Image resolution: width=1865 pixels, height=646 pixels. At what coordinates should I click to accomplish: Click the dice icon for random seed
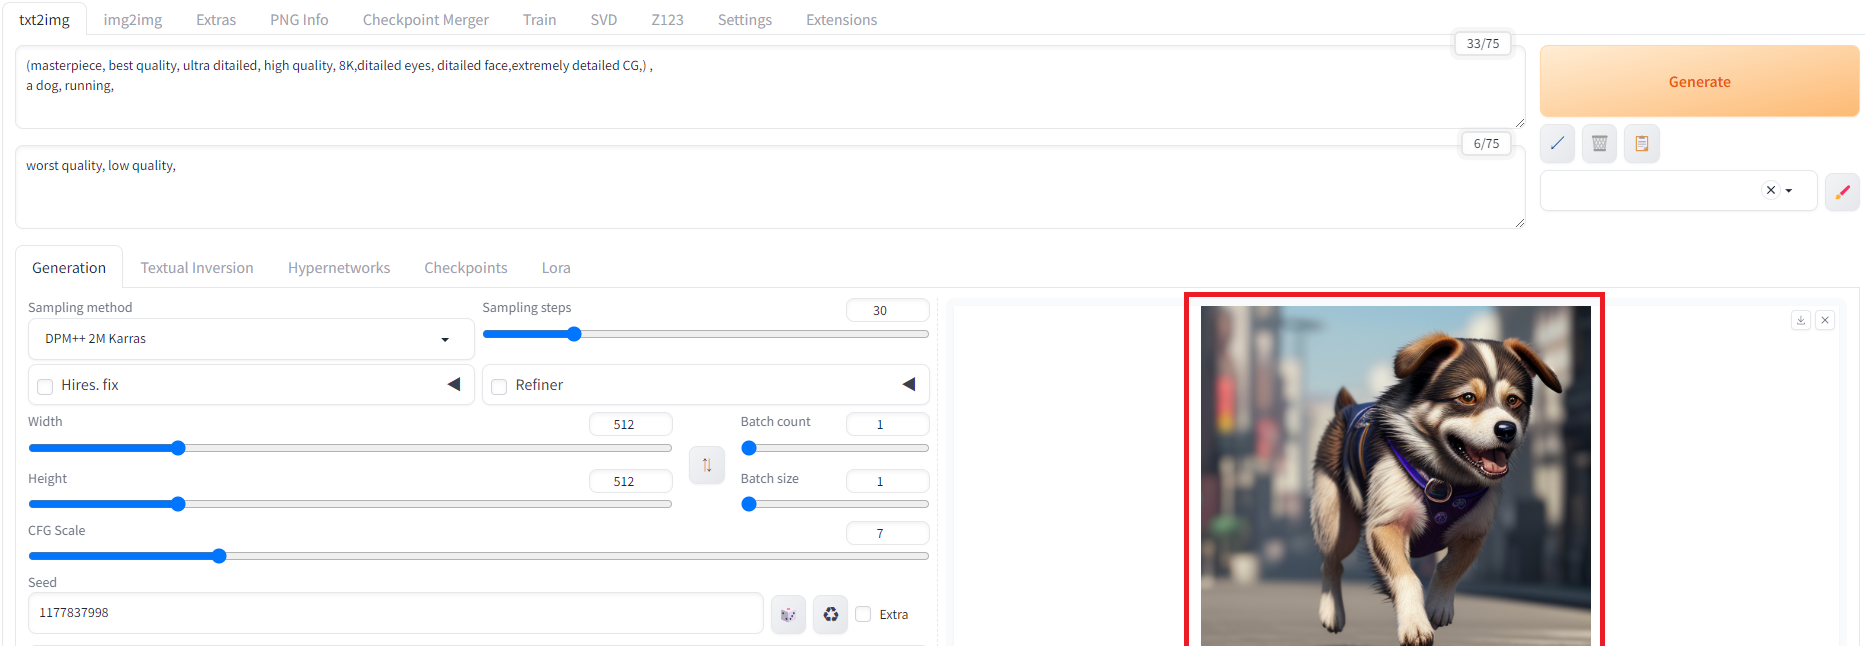788,614
